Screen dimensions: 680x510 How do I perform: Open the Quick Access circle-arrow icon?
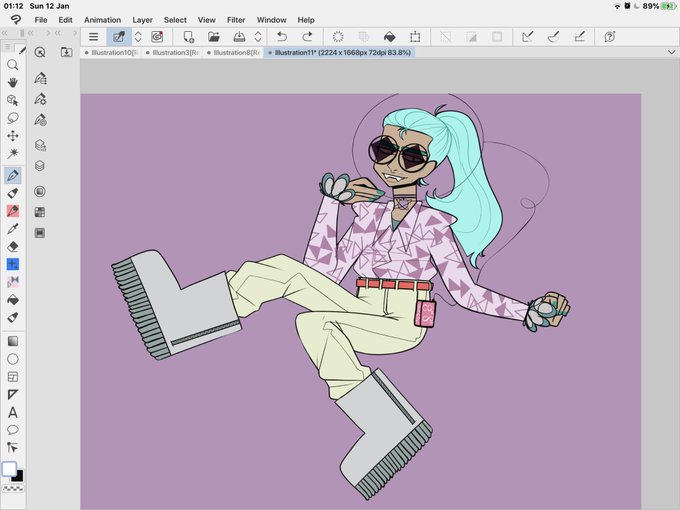click(40, 52)
